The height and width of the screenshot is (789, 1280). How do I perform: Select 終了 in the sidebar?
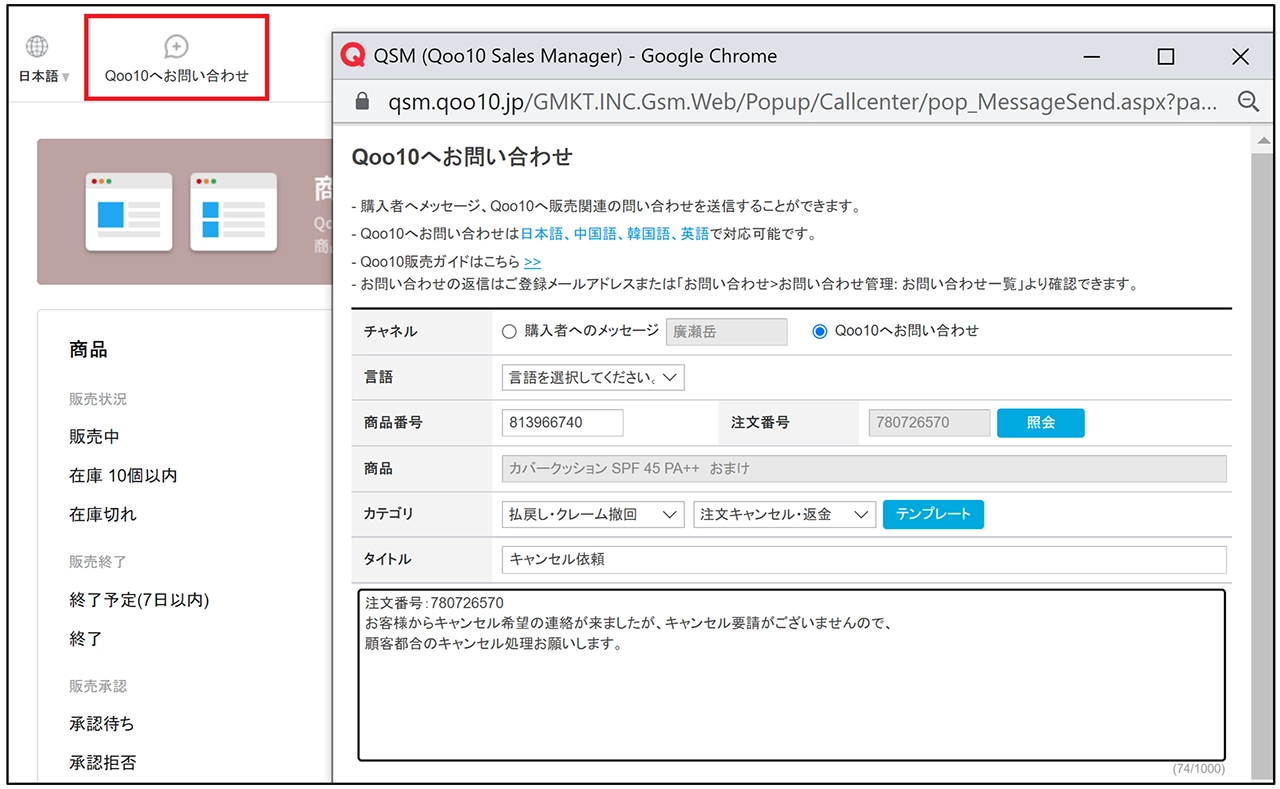tap(86, 639)
